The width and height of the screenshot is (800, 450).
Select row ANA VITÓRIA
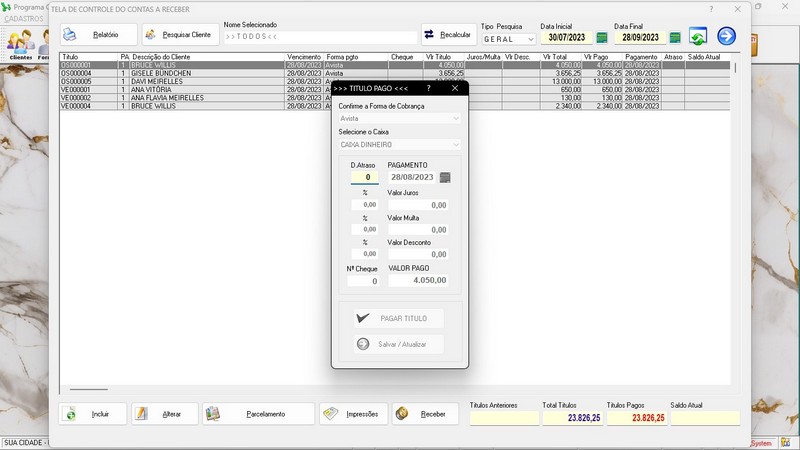[x=395, y=90]
